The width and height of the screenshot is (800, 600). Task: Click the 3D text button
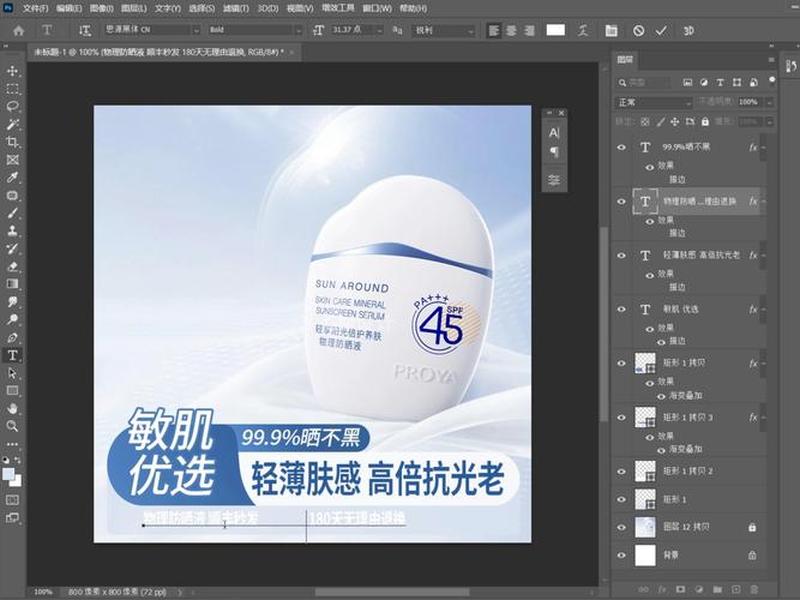[x=688, y=31]
